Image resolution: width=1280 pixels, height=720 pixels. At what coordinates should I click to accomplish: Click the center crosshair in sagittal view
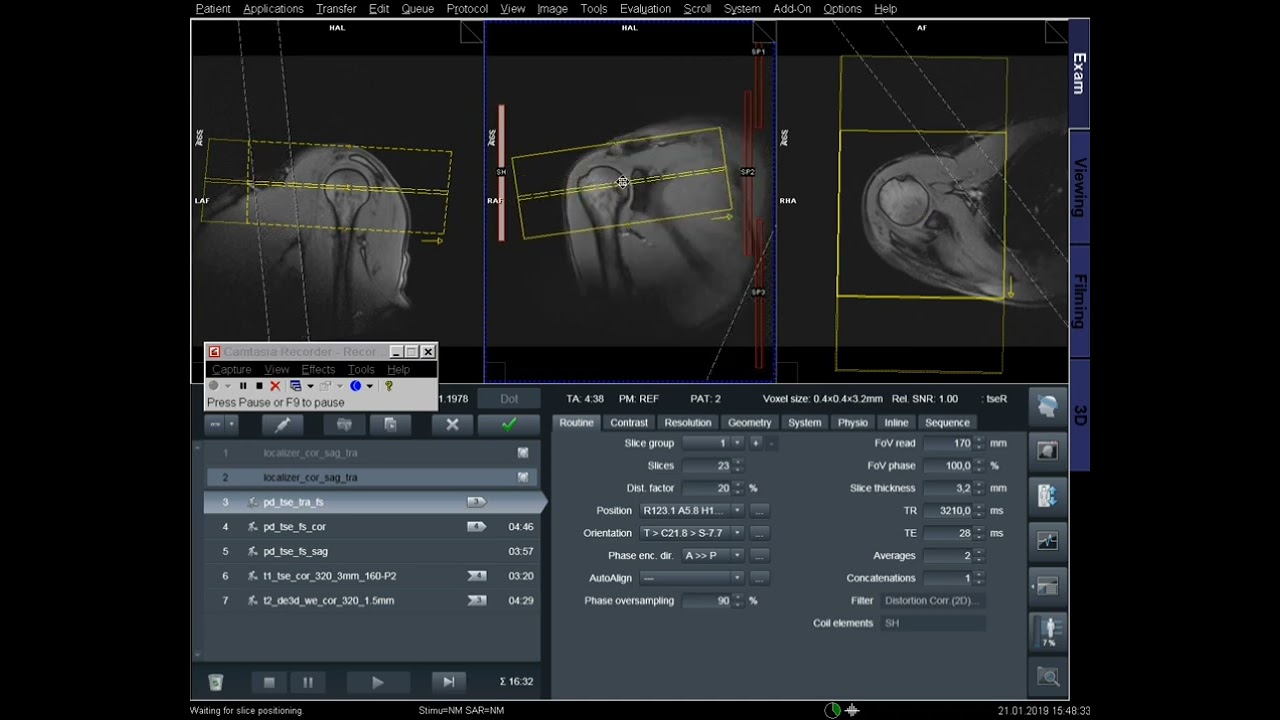click(622, 182)
